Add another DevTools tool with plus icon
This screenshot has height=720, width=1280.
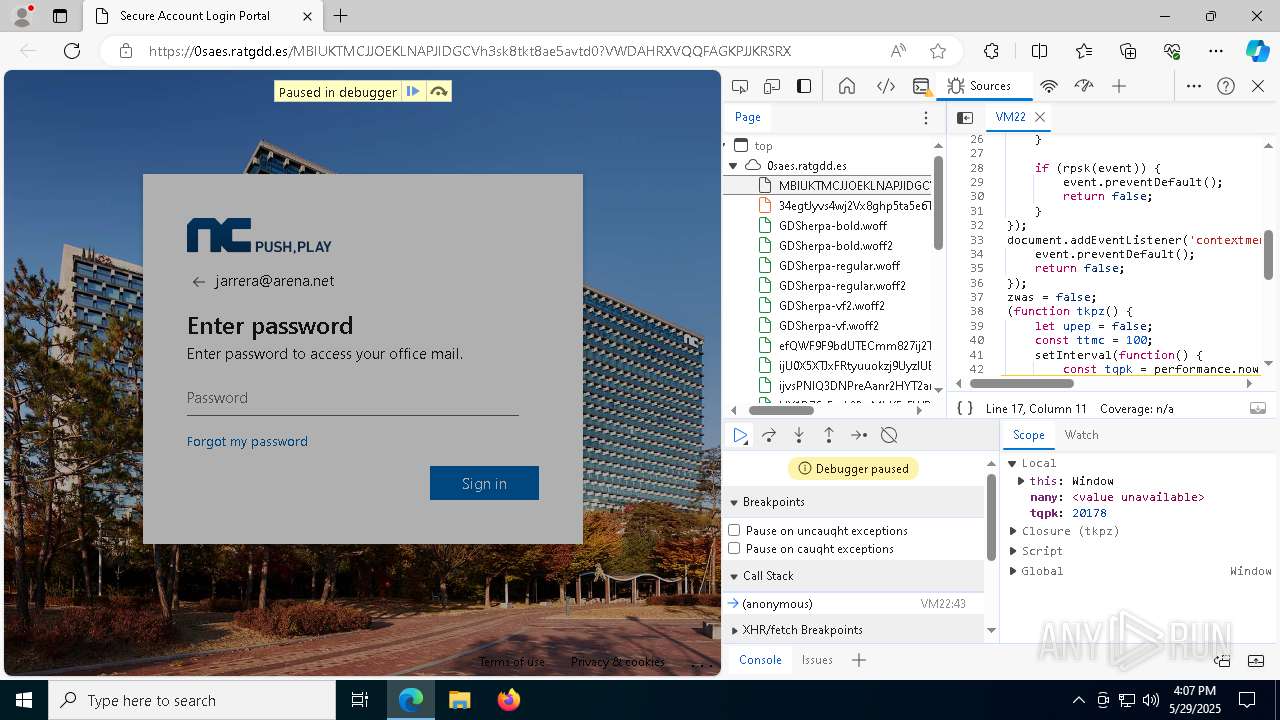1119,86
